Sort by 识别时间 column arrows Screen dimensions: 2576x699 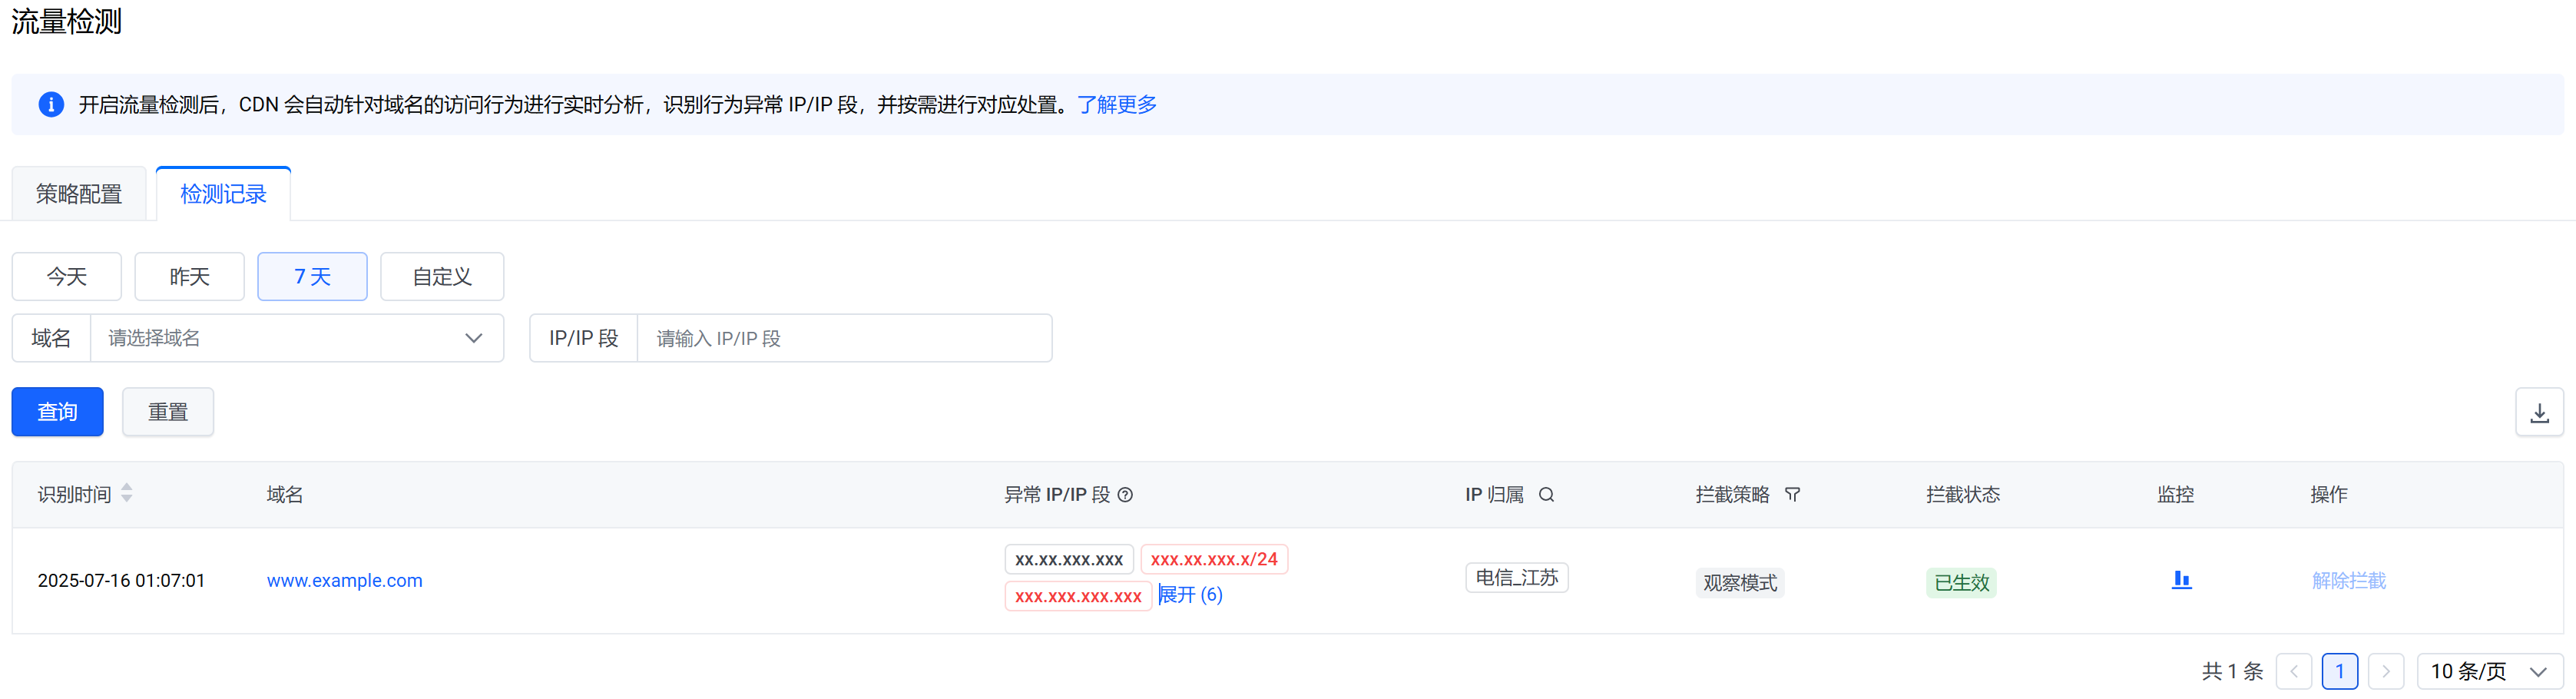127,493
